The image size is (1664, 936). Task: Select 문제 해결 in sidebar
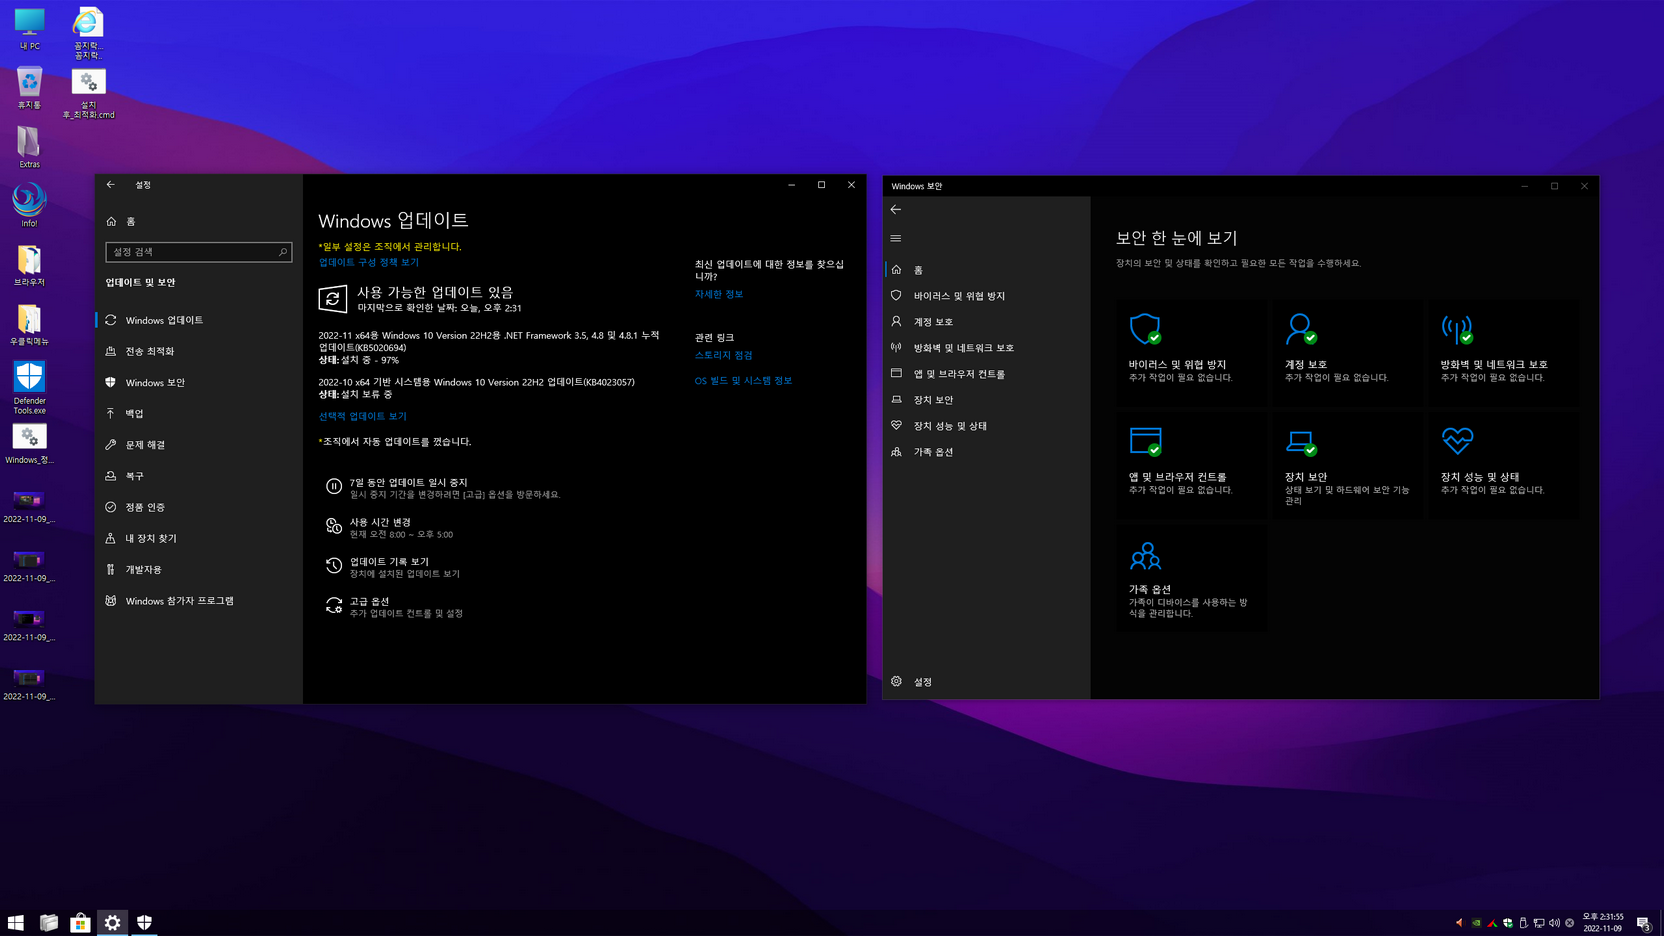click(199, 445)
